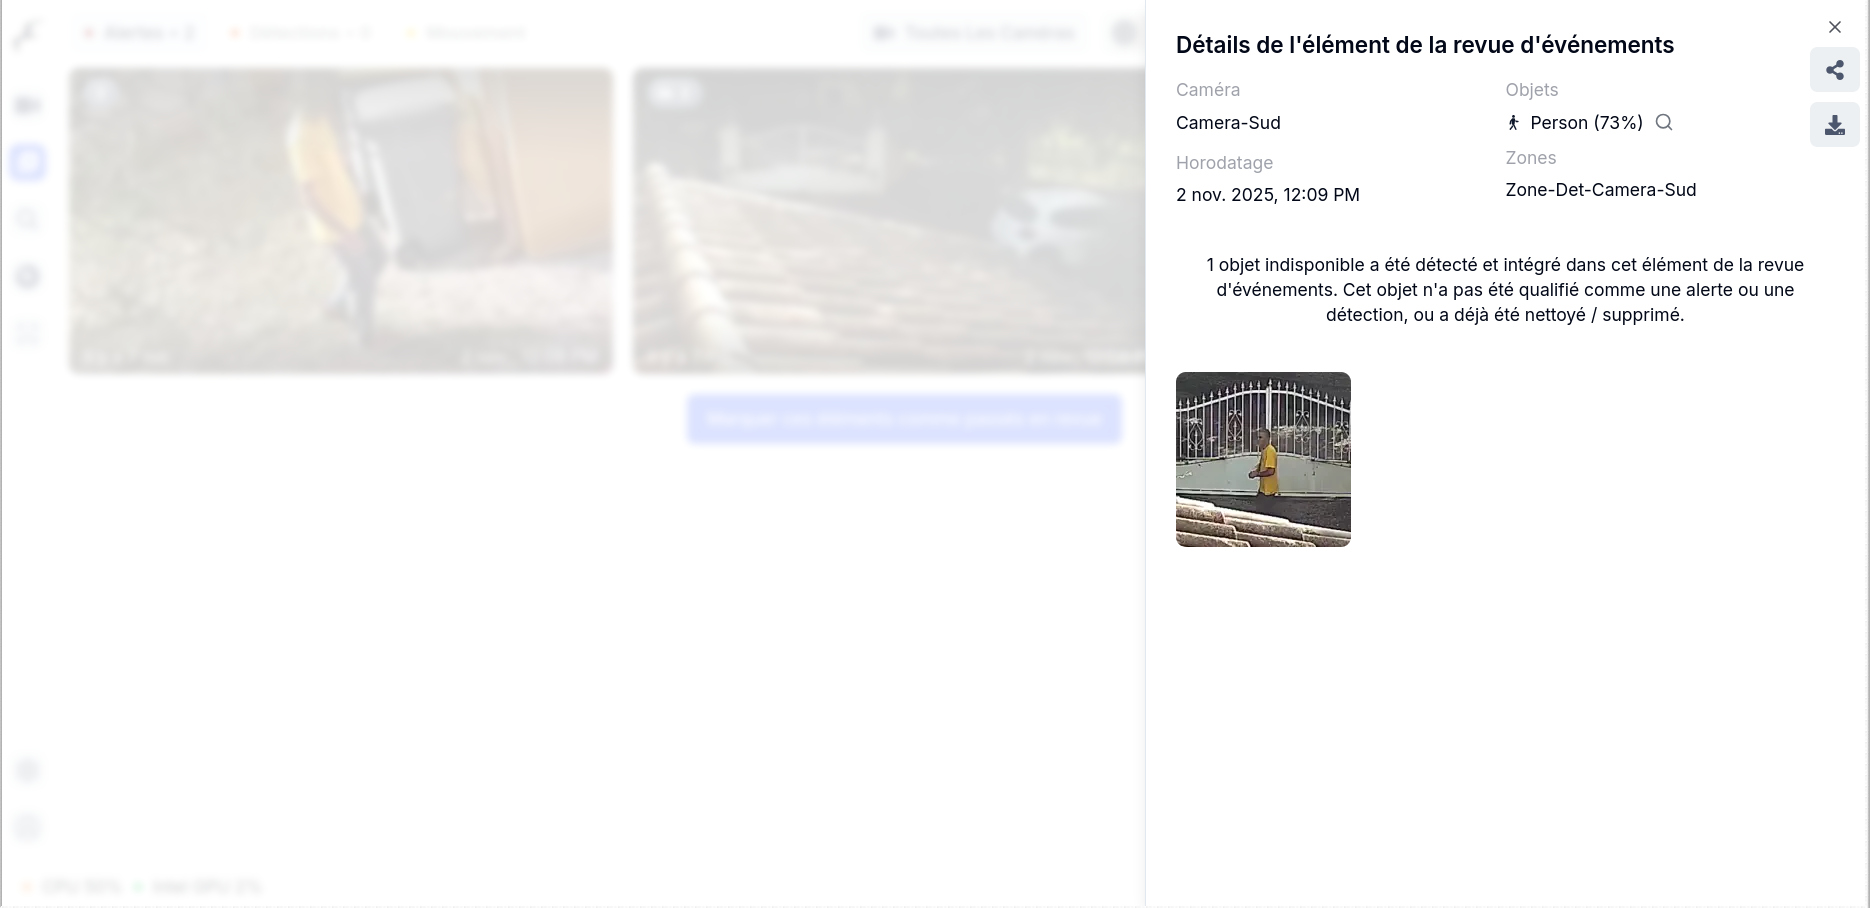Open the first alert preview with yellow-shirt person
1870x908 pixels.
point(341,221)
